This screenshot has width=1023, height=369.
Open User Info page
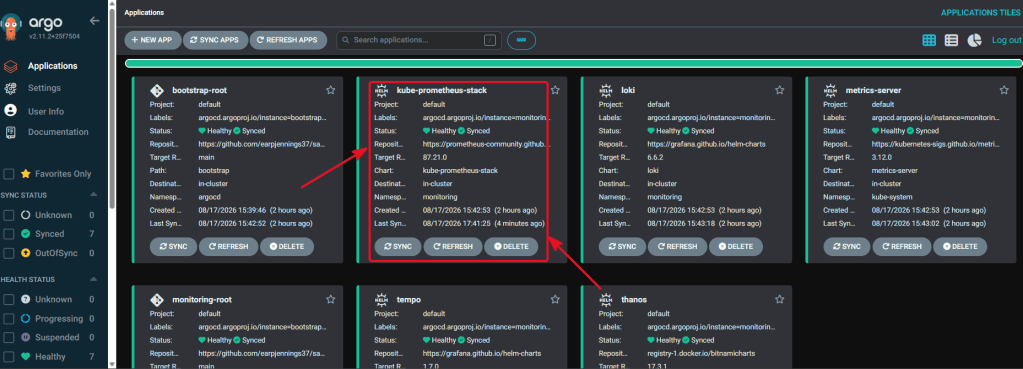coord(46,111)
